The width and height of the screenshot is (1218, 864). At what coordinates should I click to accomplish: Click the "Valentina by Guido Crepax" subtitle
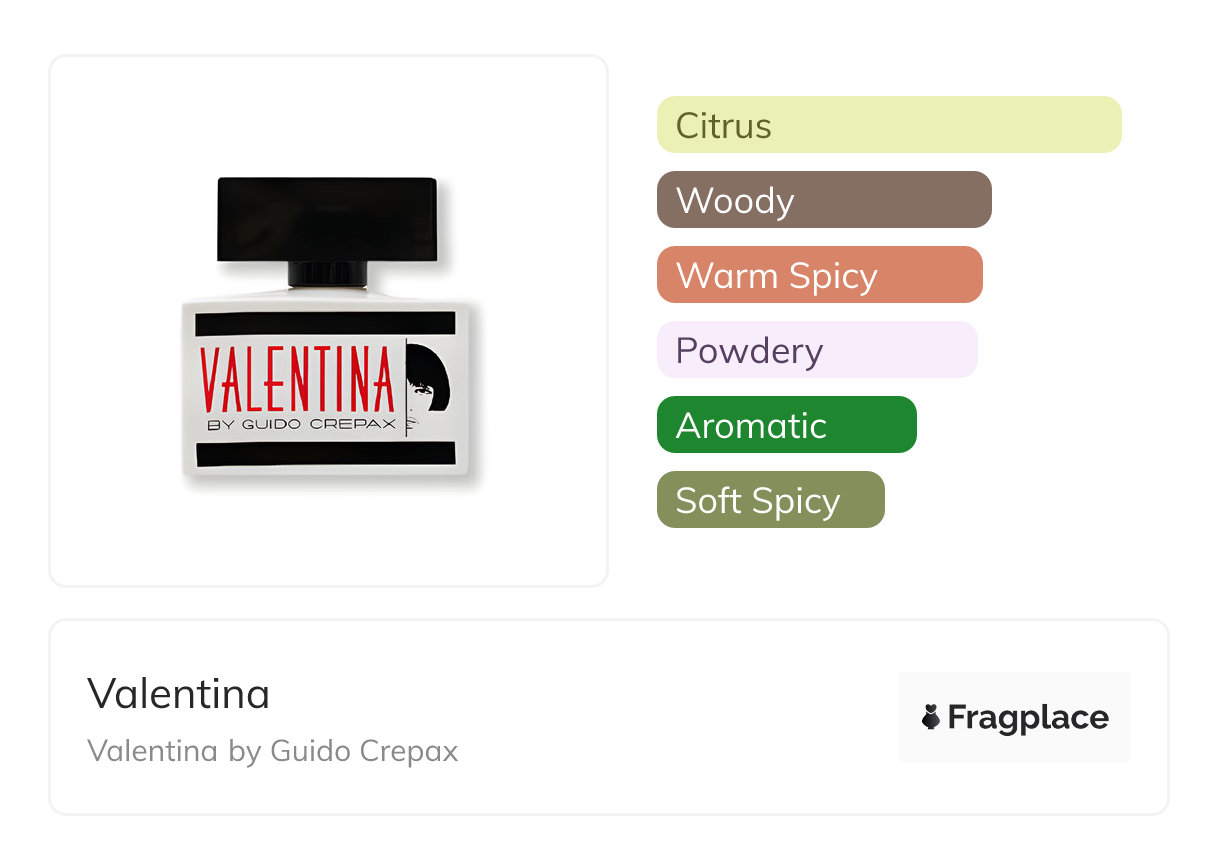(x=272, y=751)
